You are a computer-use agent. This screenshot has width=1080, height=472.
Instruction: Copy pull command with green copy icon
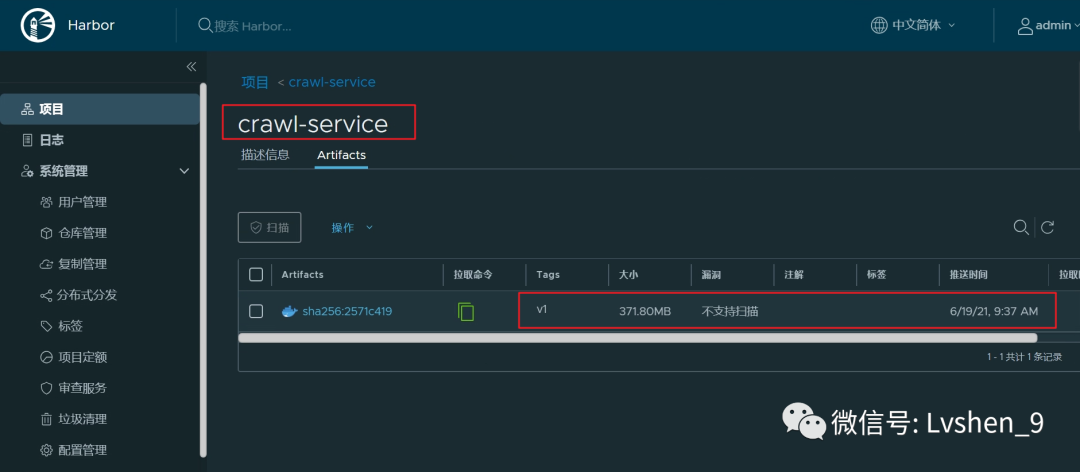coord(466,311)
